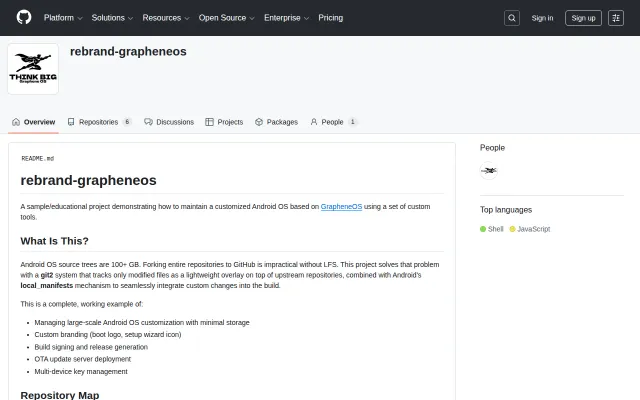The image size is (640, 400).
Task: Select the Repositories book icon
Action: [x=71, y=122]
